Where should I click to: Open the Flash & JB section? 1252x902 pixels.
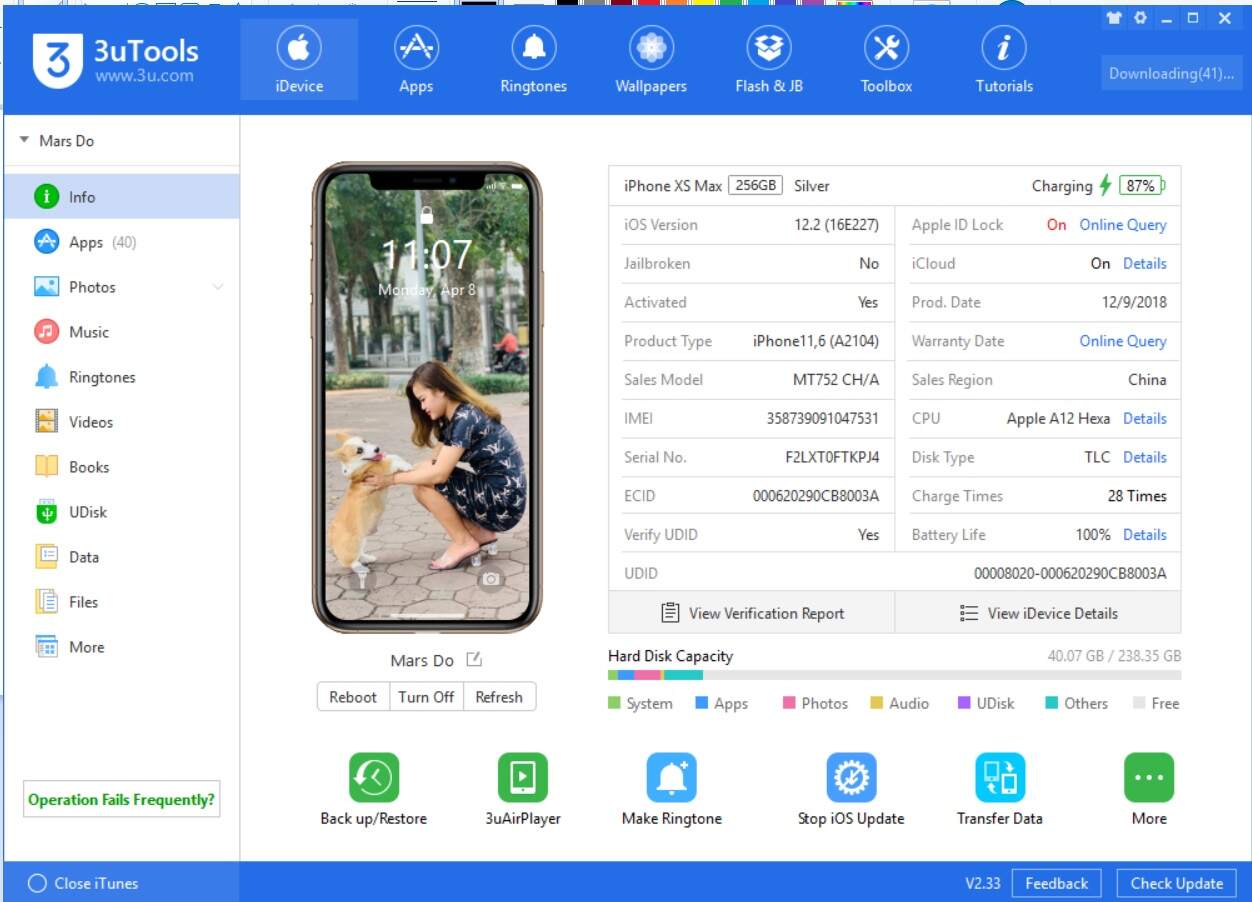coord(769,59)
